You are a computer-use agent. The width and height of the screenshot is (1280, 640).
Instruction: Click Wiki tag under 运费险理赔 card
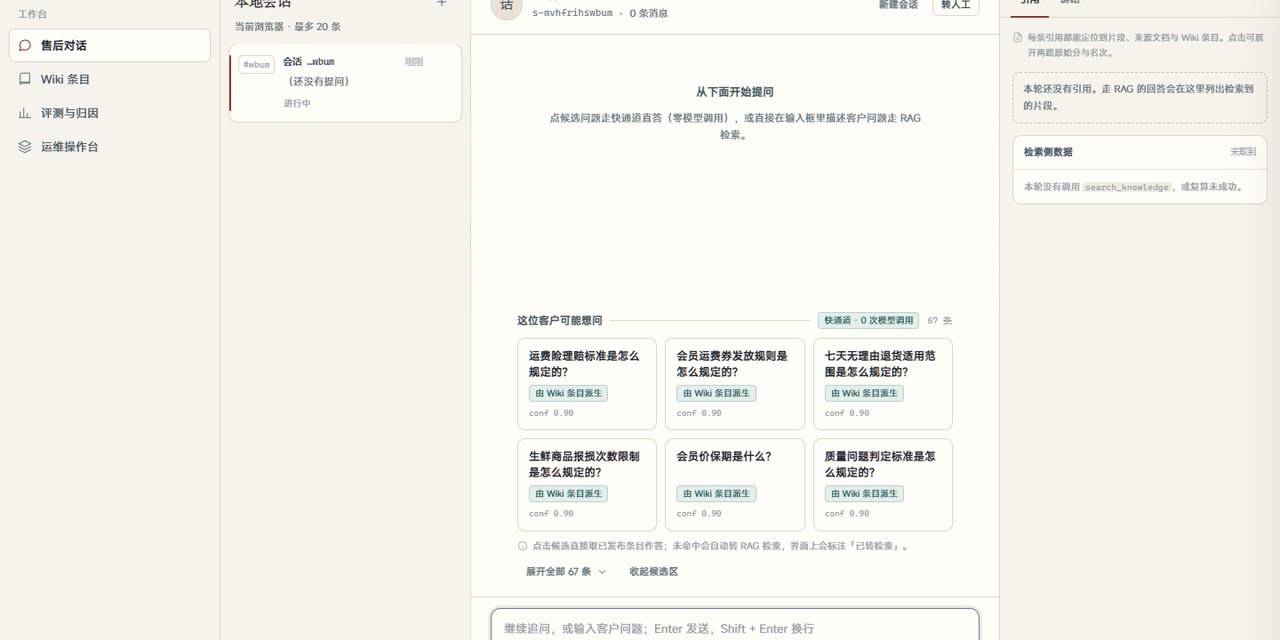(568, 394)
